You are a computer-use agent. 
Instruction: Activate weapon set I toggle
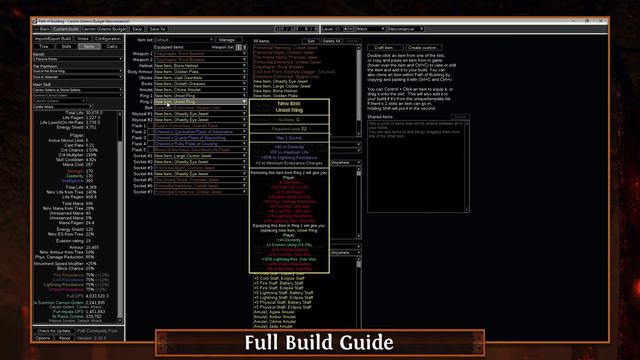[x=239, y=47]
